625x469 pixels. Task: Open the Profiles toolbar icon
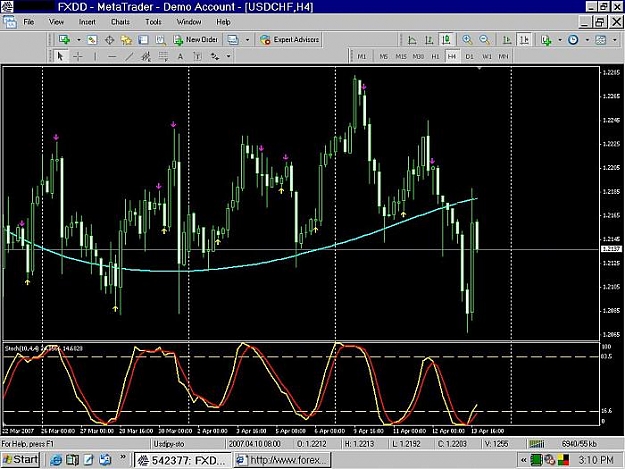pyautogui.click(x=92, y=39)
